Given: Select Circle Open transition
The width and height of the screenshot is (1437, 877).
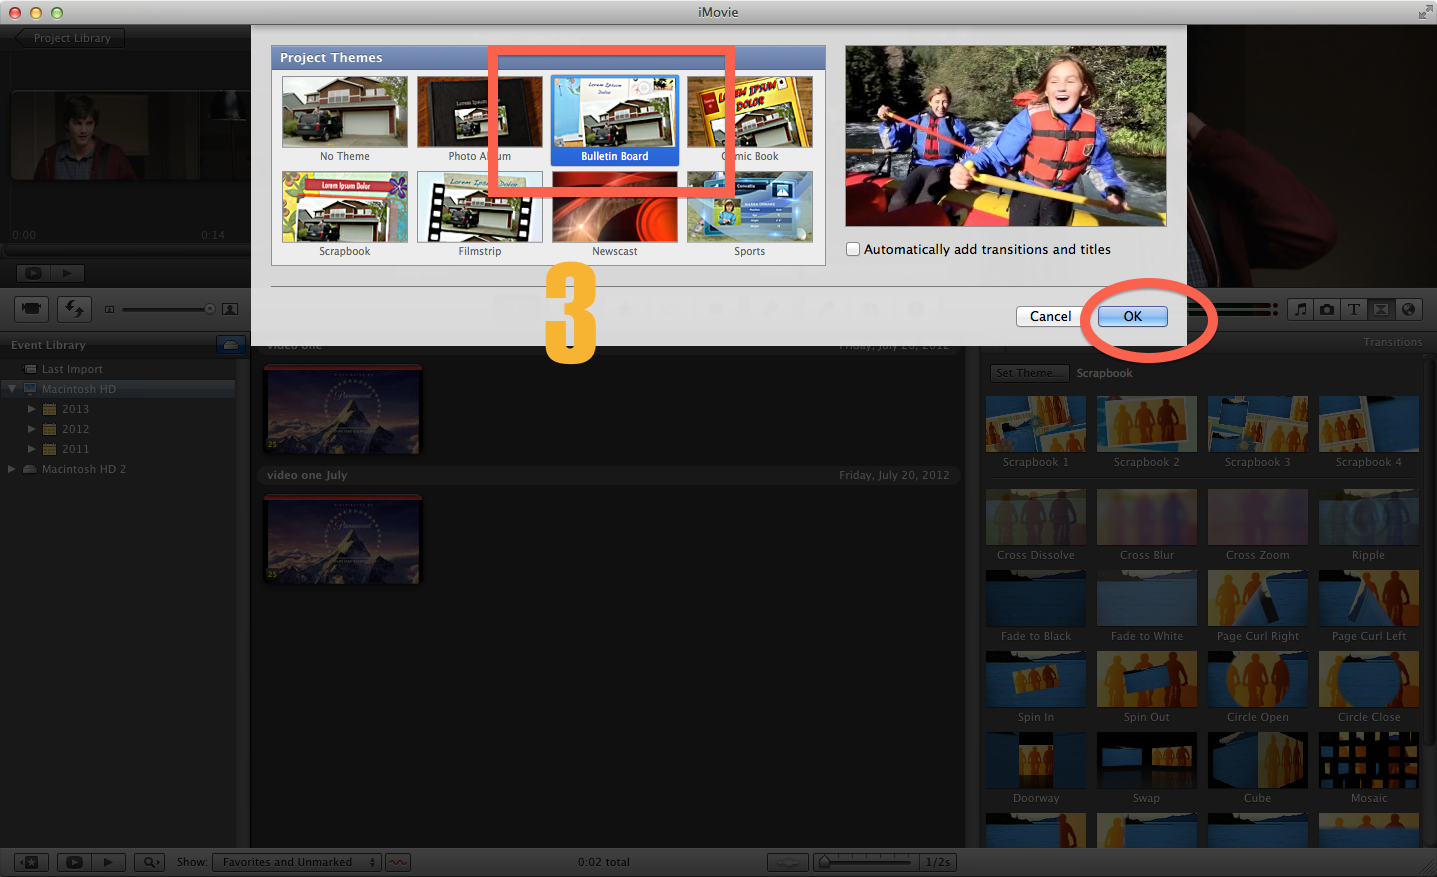Looking at the screenshot, I should (x=1258, y=679).
